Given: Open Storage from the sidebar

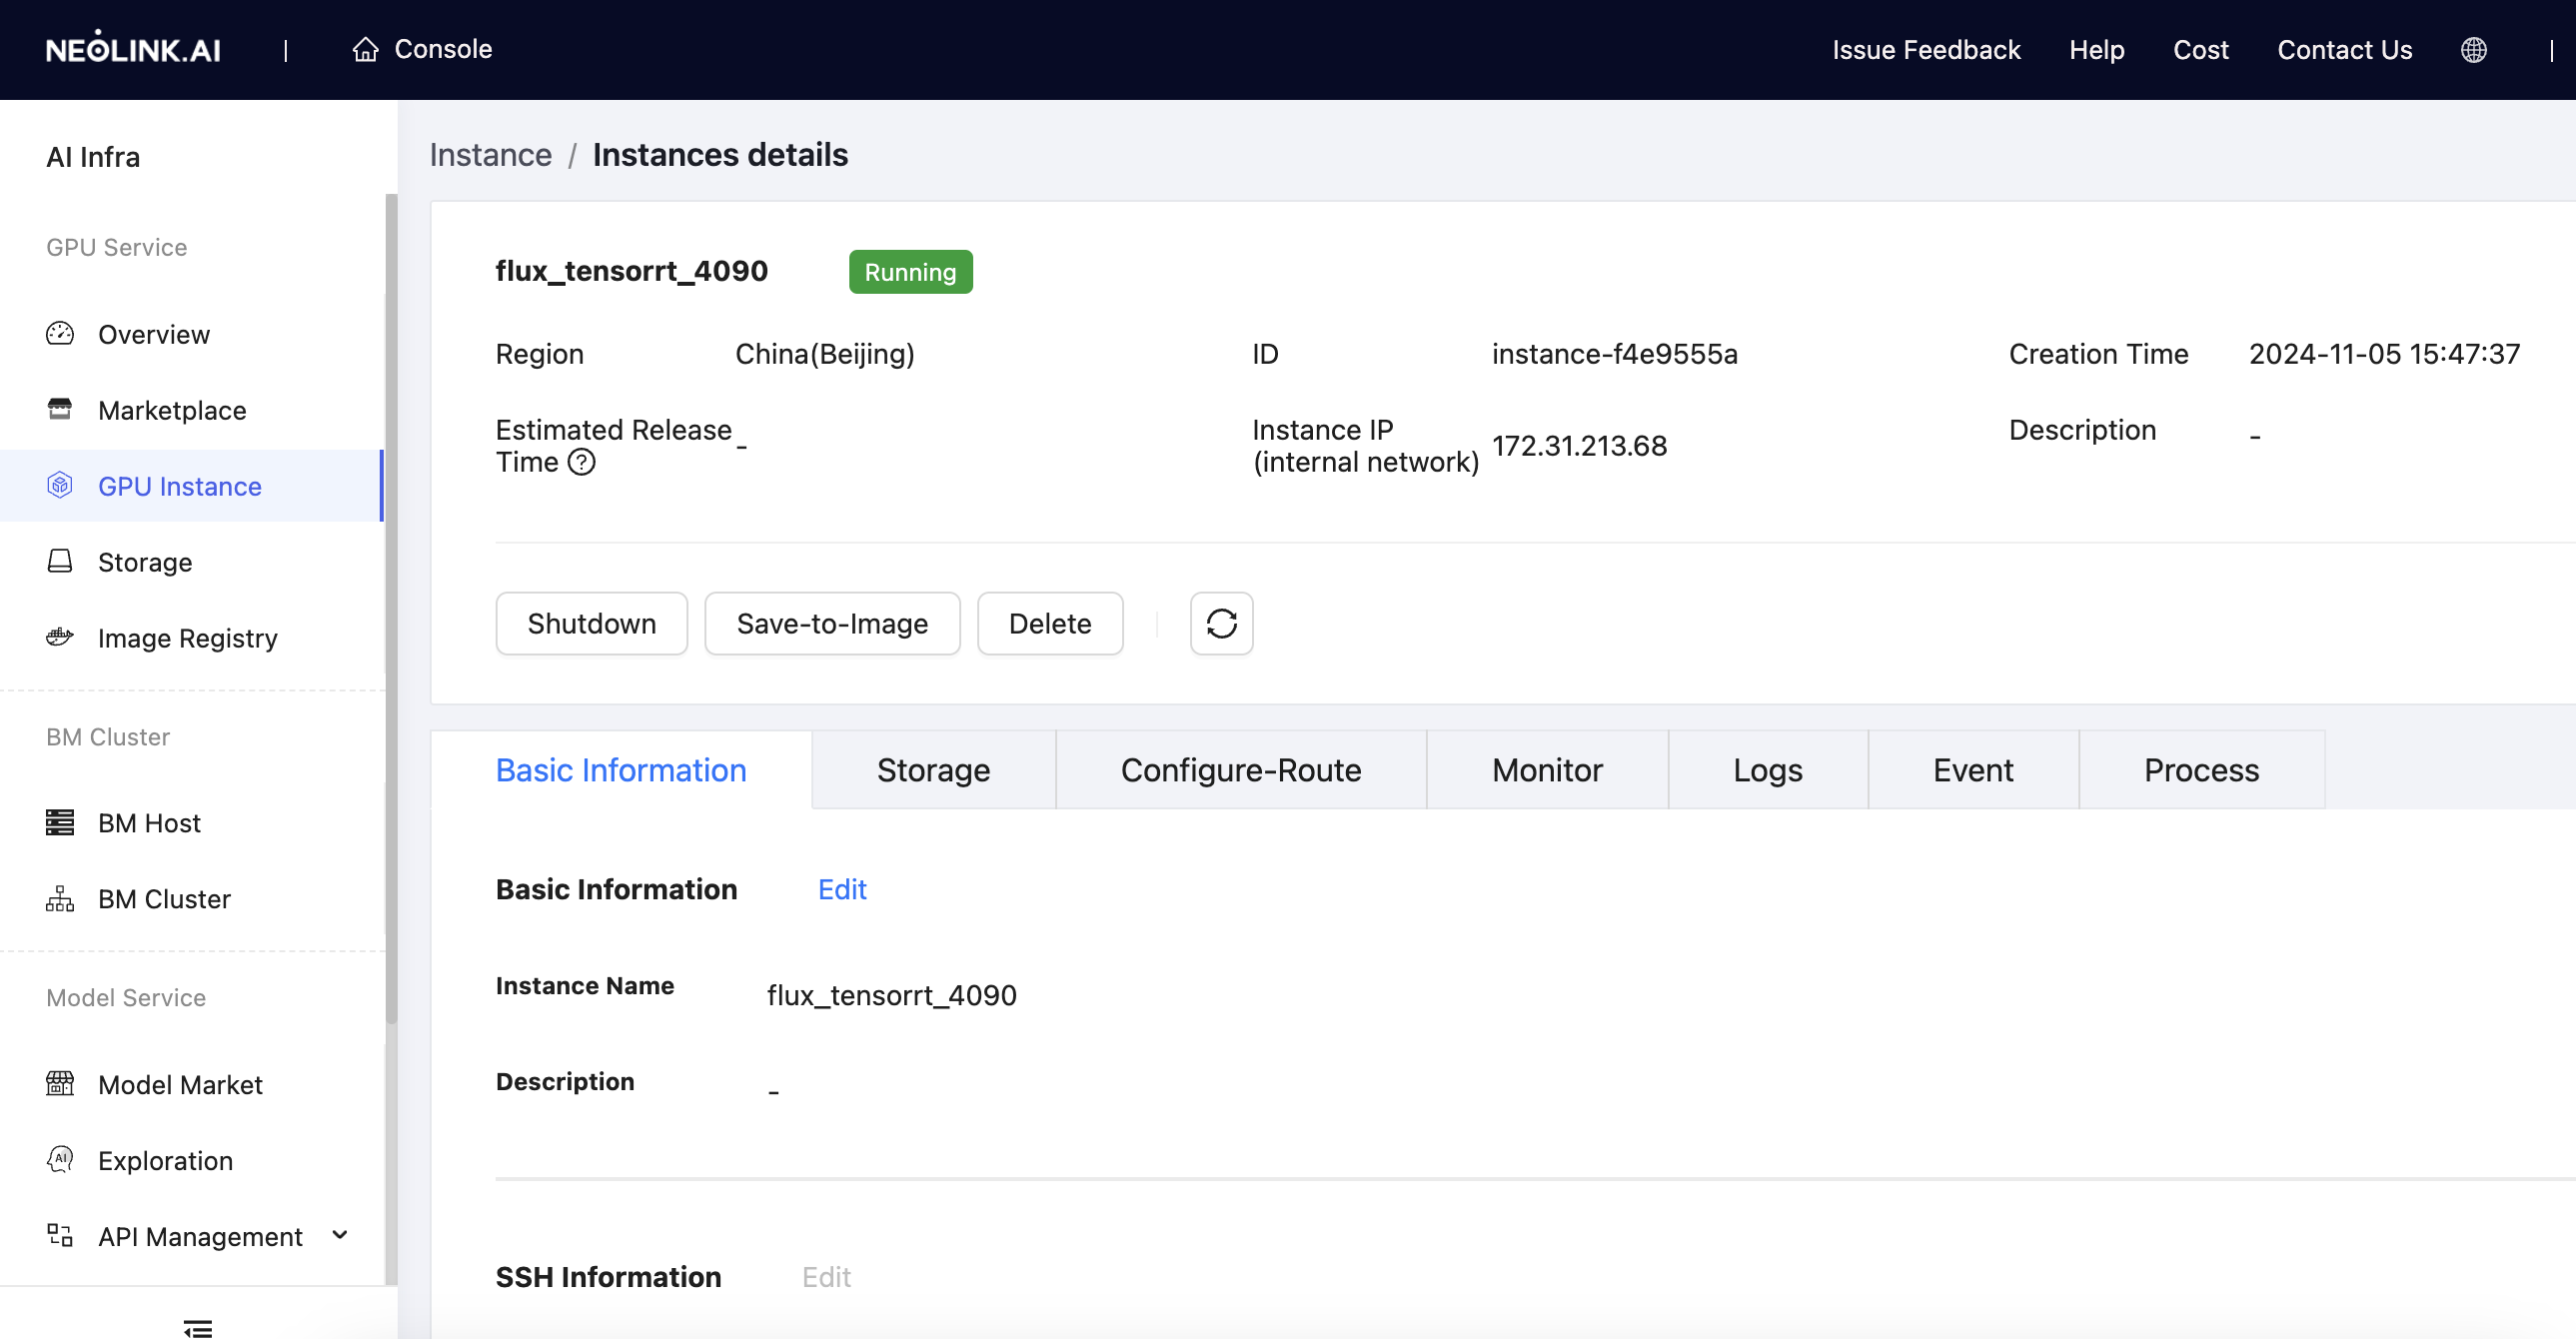Looking at the screenshot, I should [x=192, y=562].
